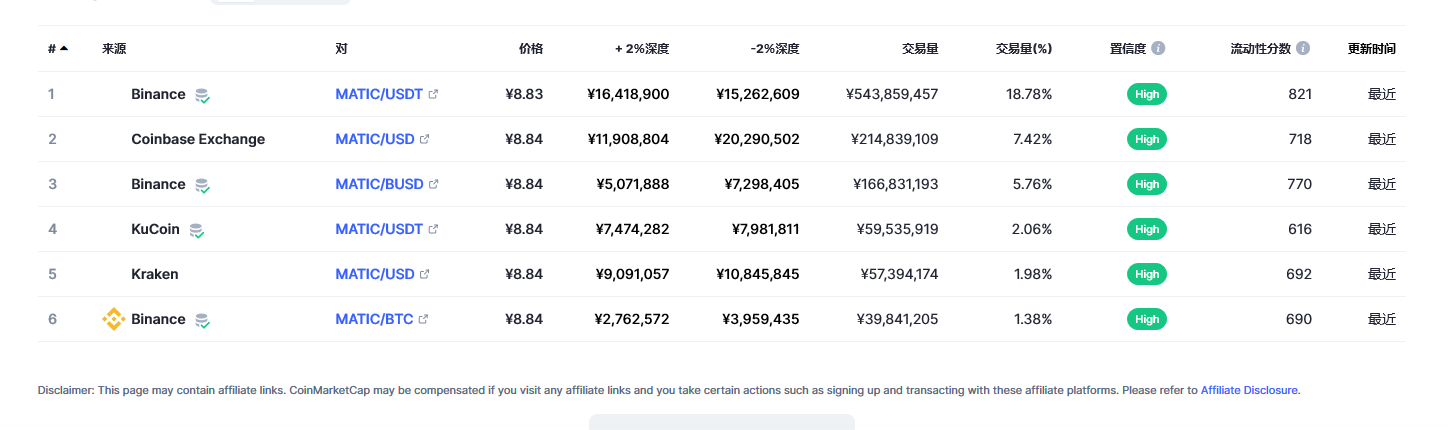Click the external link icon after MATIC/BUSD
The image size is (1450, 430).
tap(433, 184)
